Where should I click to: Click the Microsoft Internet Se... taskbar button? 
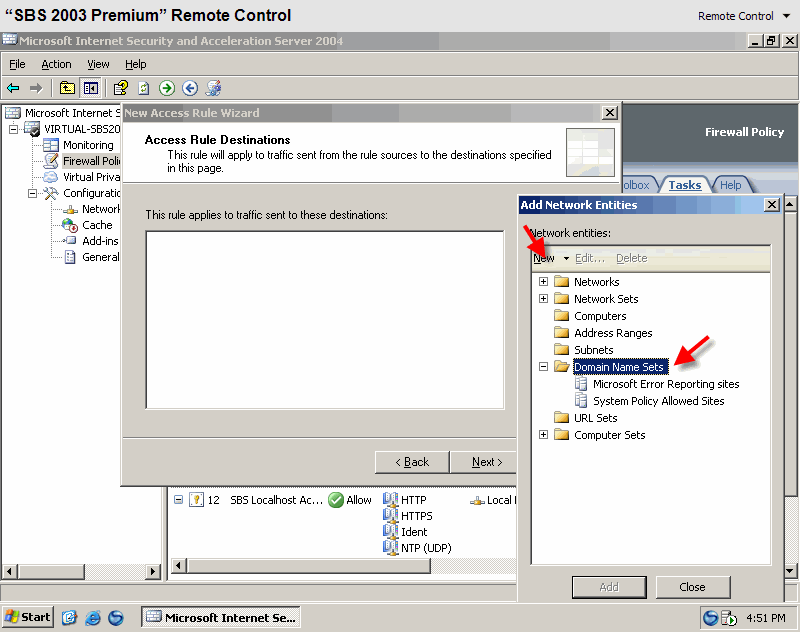(220, 617)
